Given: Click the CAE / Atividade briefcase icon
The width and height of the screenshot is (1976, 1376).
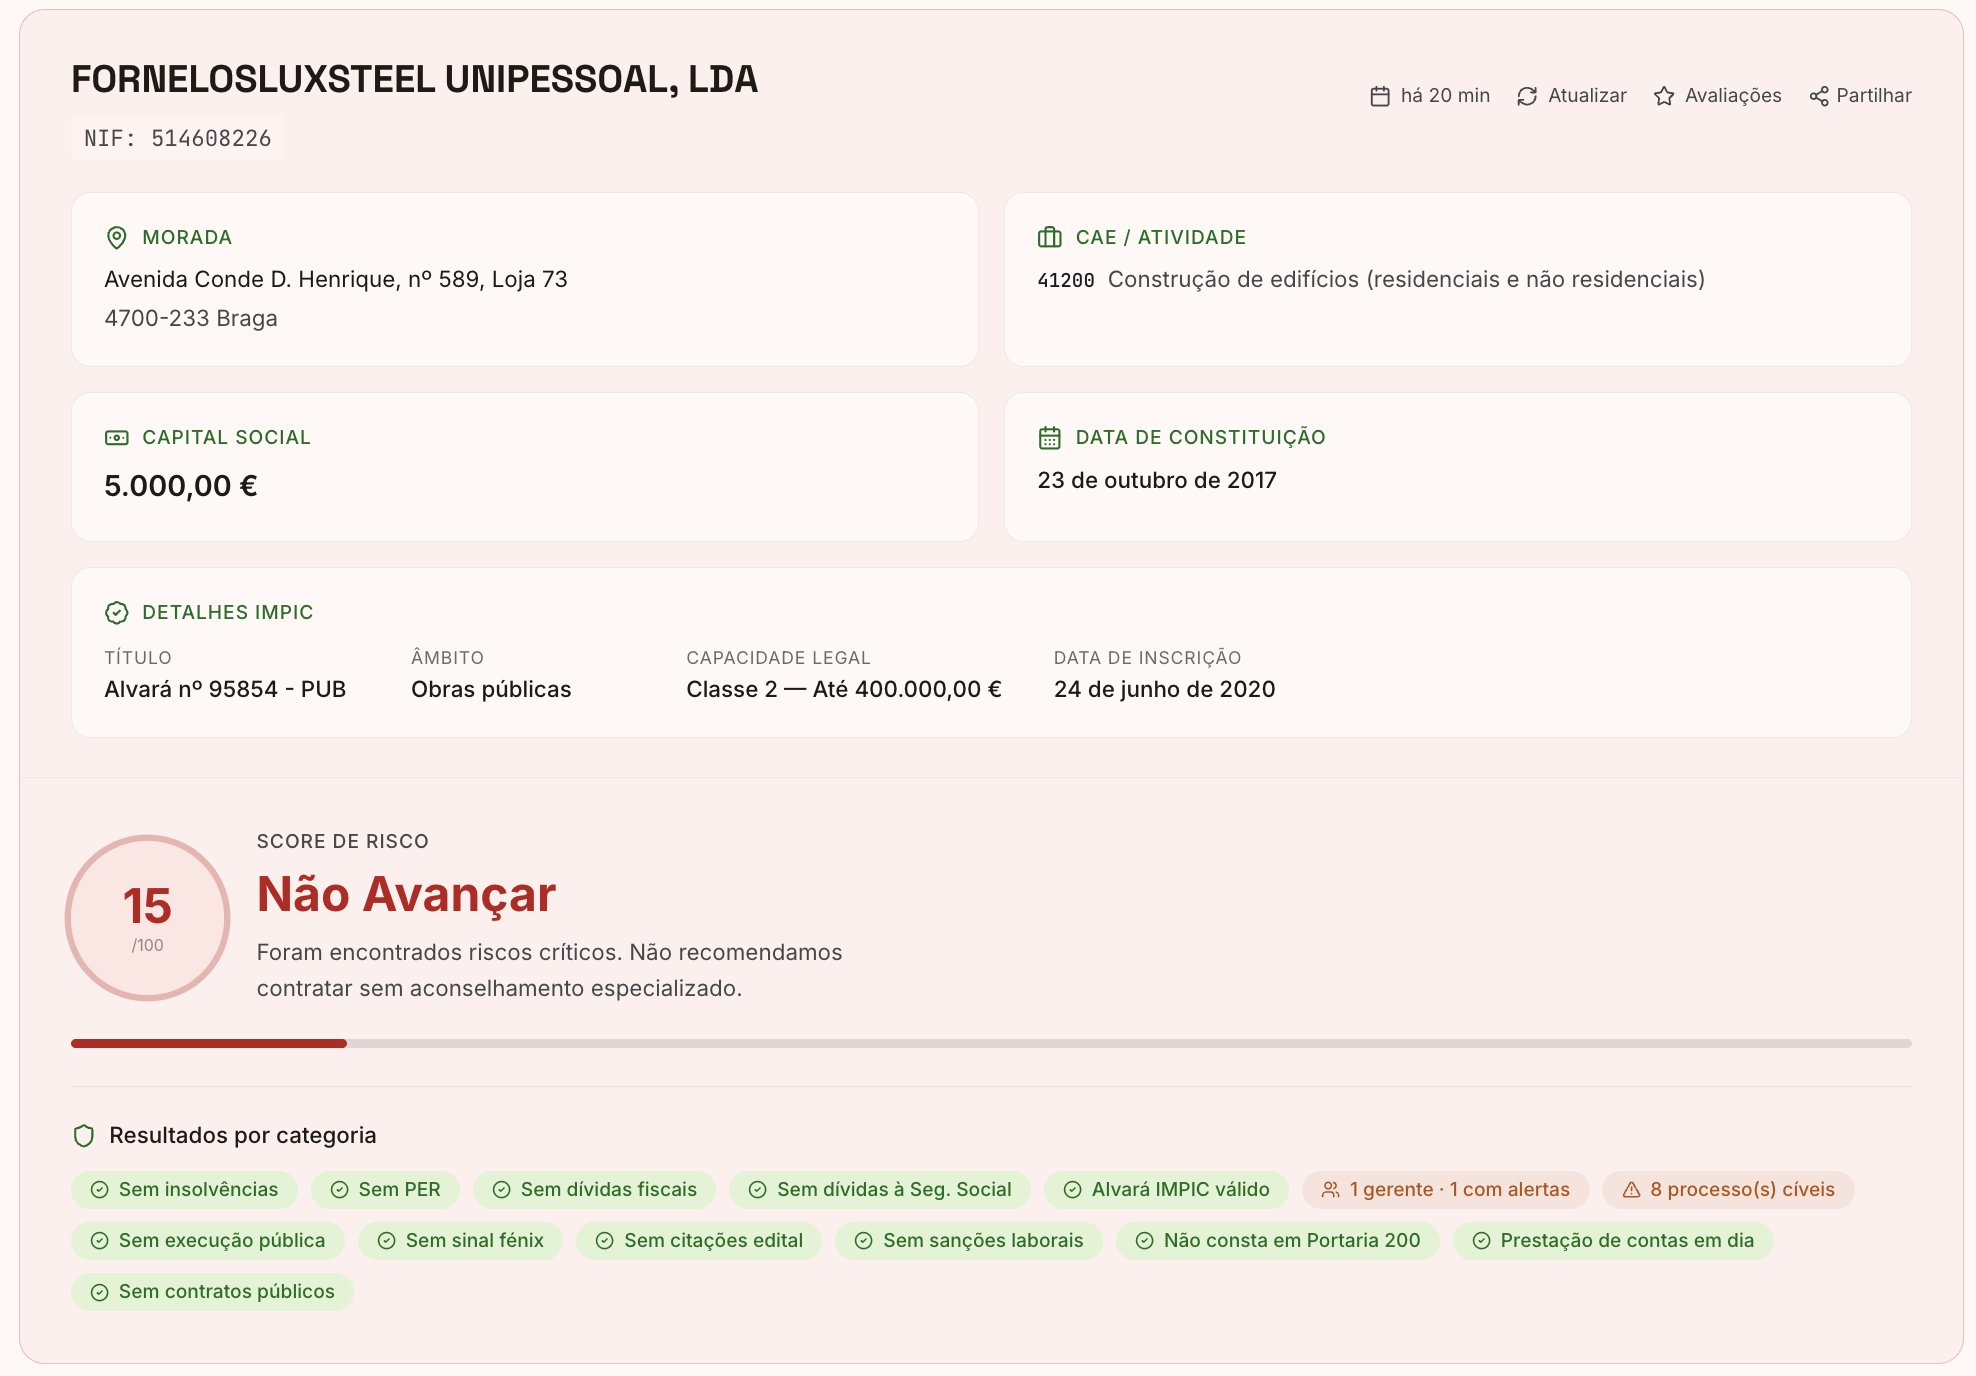Looking at the screenshot, I should click(1050, 237).
